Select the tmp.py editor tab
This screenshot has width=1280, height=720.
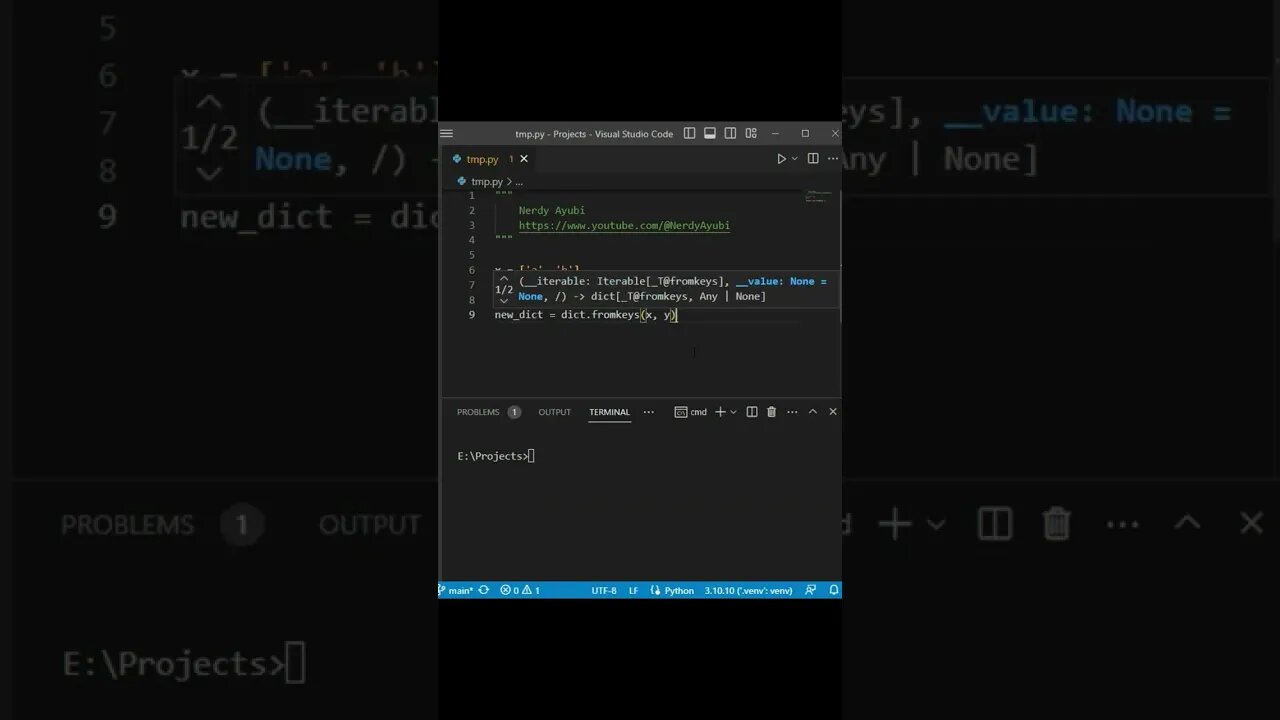pyautogui.click(x=482, y=159)
